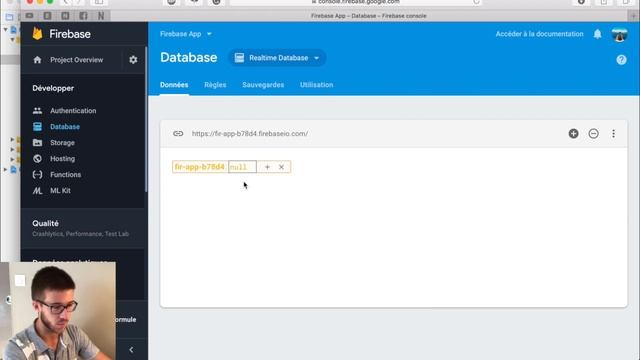
Task: Open Project Overview home icon
Action: (38, 60)
